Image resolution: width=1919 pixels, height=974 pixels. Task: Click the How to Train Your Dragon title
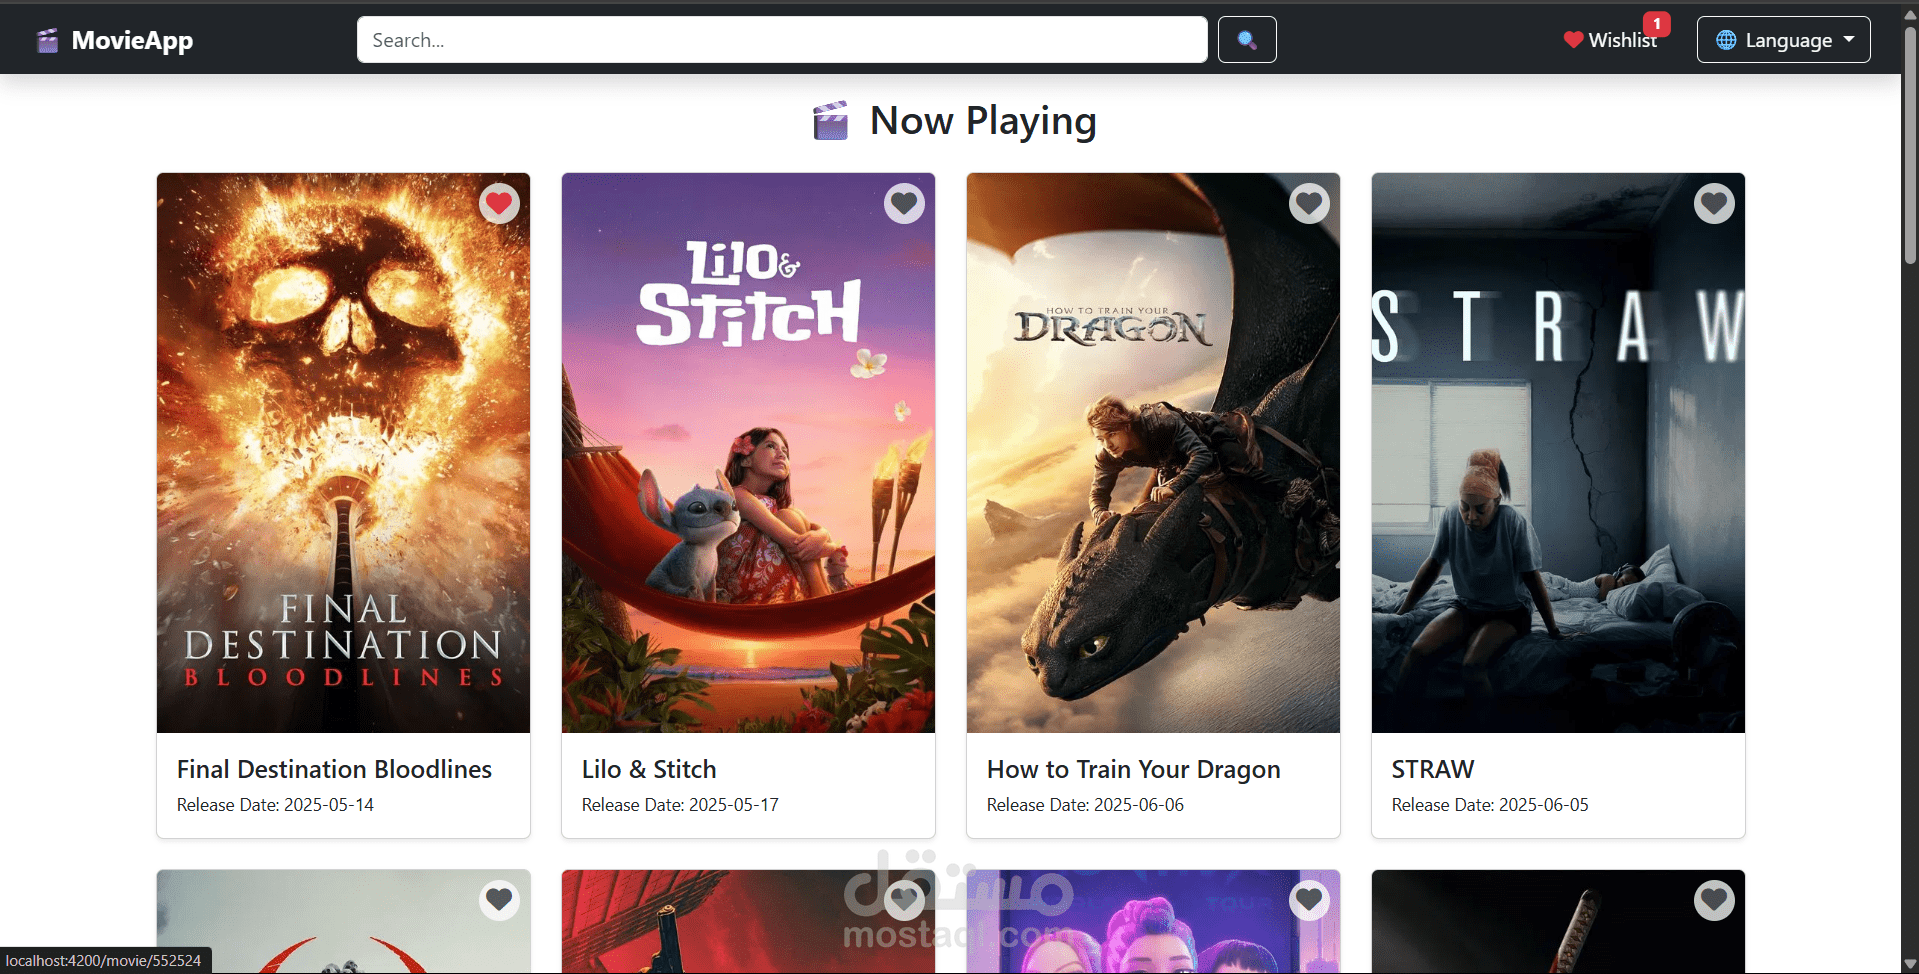coord(1133,769)
